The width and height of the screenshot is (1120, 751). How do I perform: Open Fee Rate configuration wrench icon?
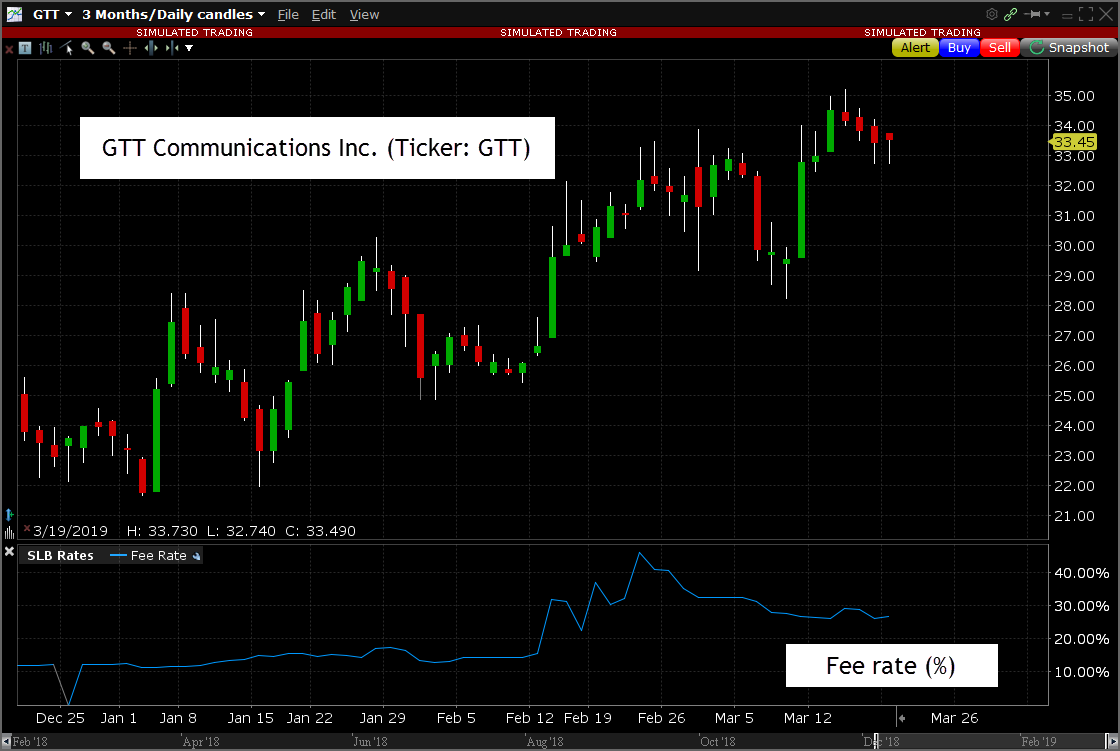point(196,556)
